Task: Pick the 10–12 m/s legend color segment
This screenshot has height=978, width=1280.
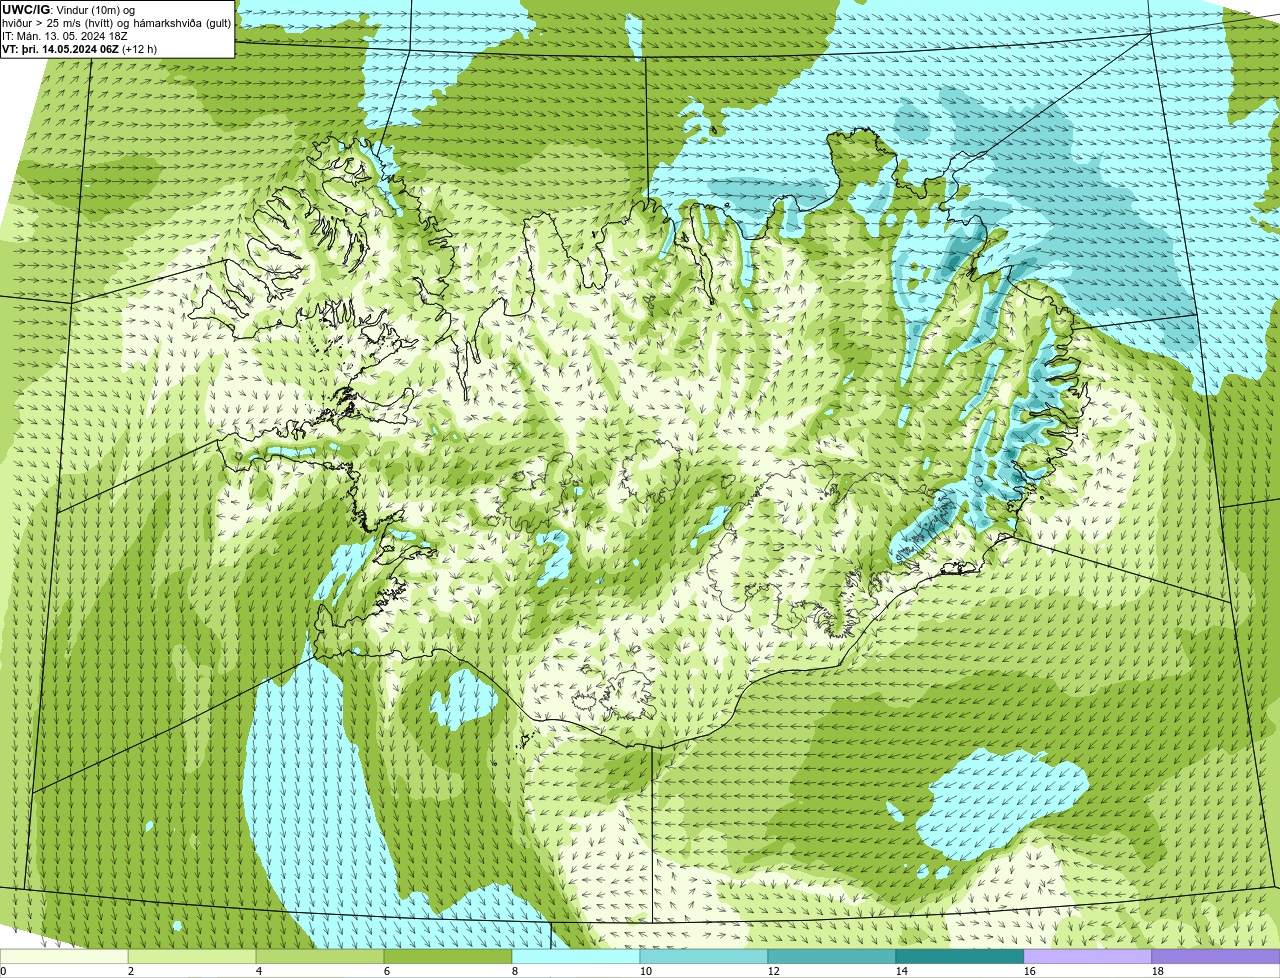Action: coord(704,957)
